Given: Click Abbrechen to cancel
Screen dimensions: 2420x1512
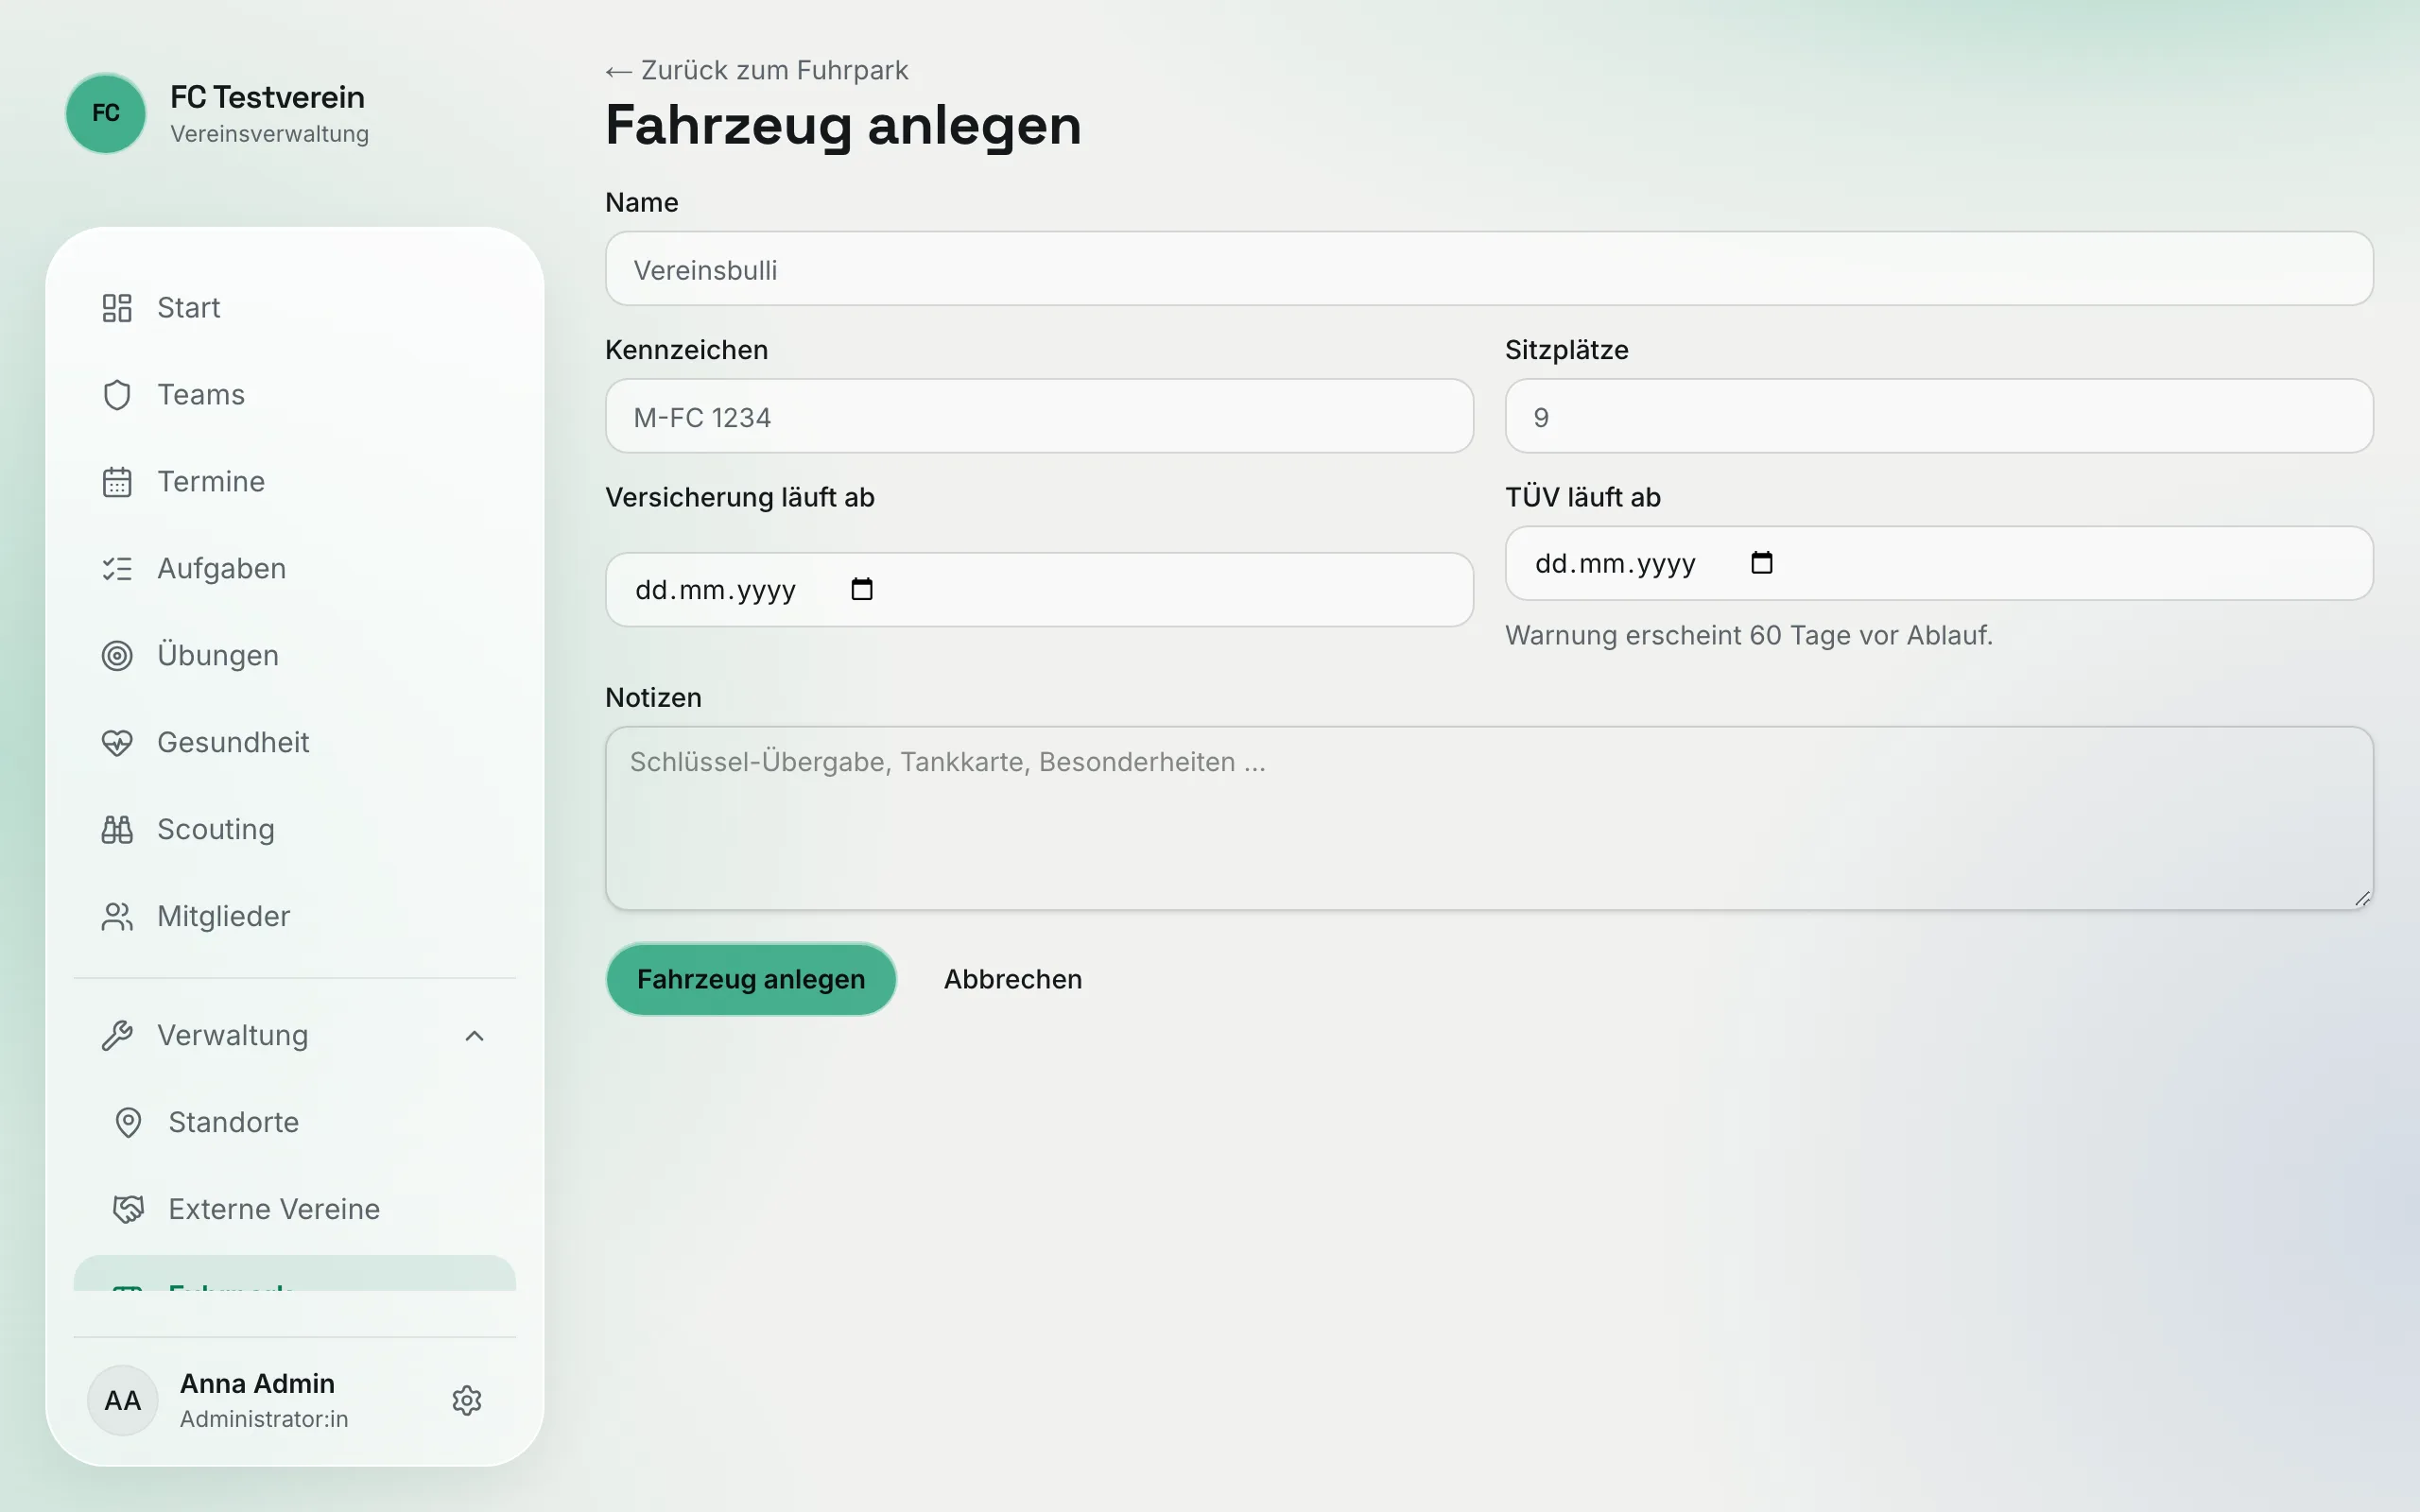Looking at the screenshot, I should pyautogui.click(x=1013, y=979).
